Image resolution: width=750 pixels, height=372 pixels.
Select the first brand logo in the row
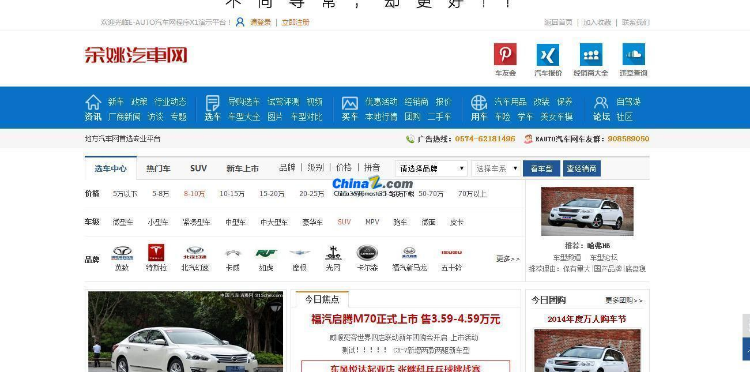tap(122, 253)
